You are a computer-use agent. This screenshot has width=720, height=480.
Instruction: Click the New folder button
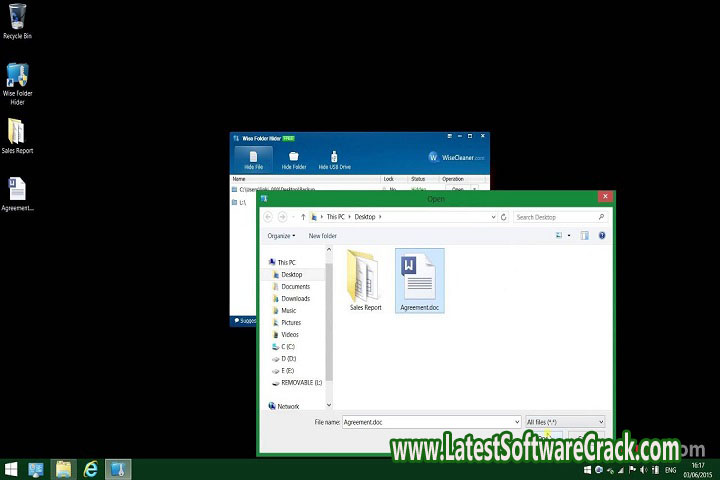(322, 236)
